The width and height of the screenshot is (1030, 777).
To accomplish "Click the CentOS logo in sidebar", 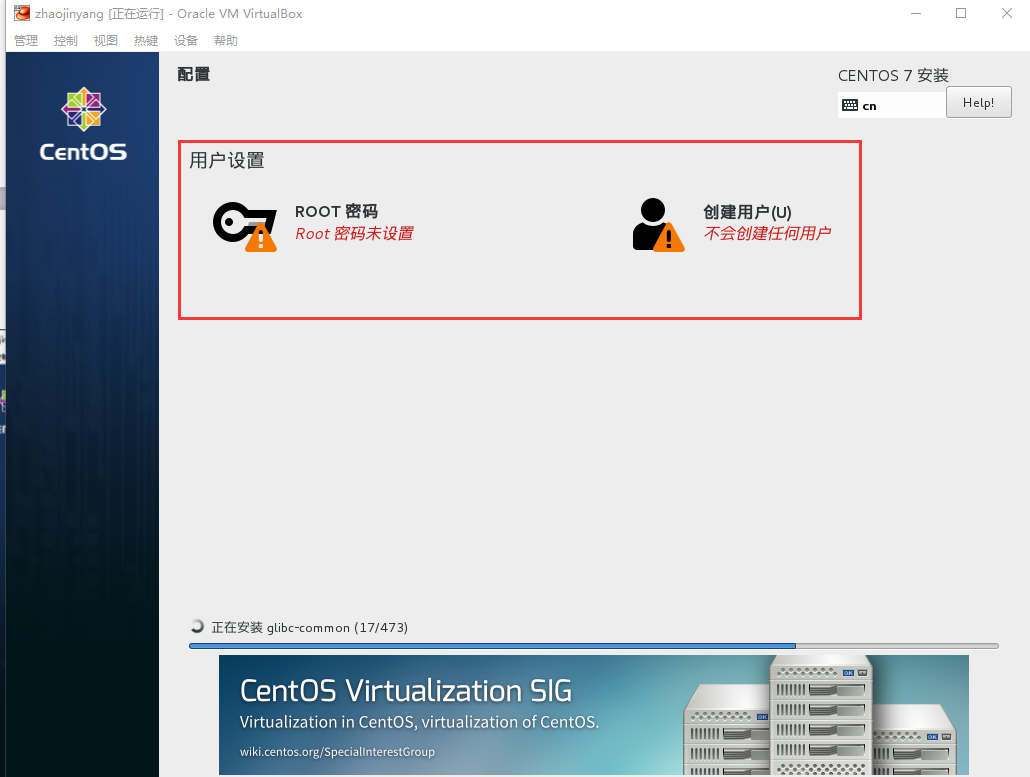I will tap(83, 125).
